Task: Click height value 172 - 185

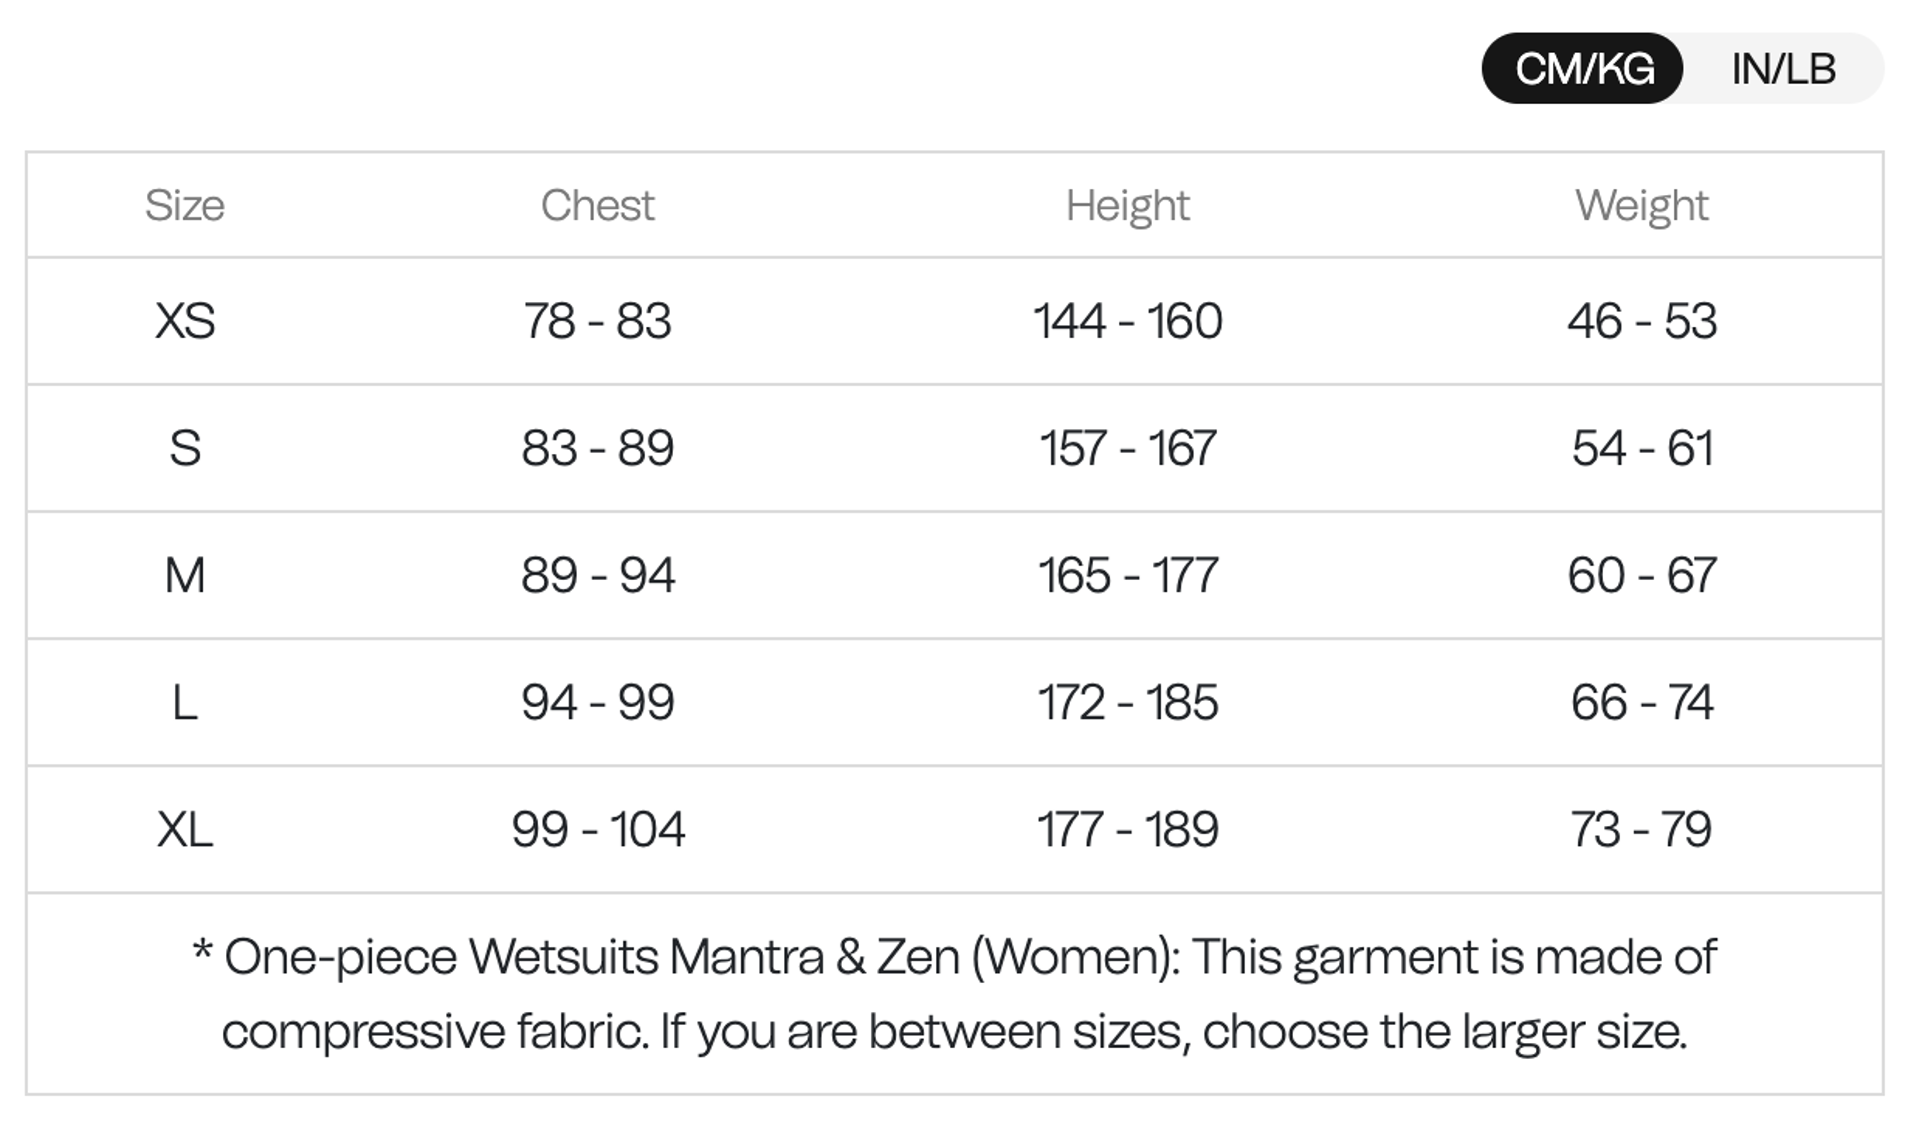Action: tap(1128, 702)
